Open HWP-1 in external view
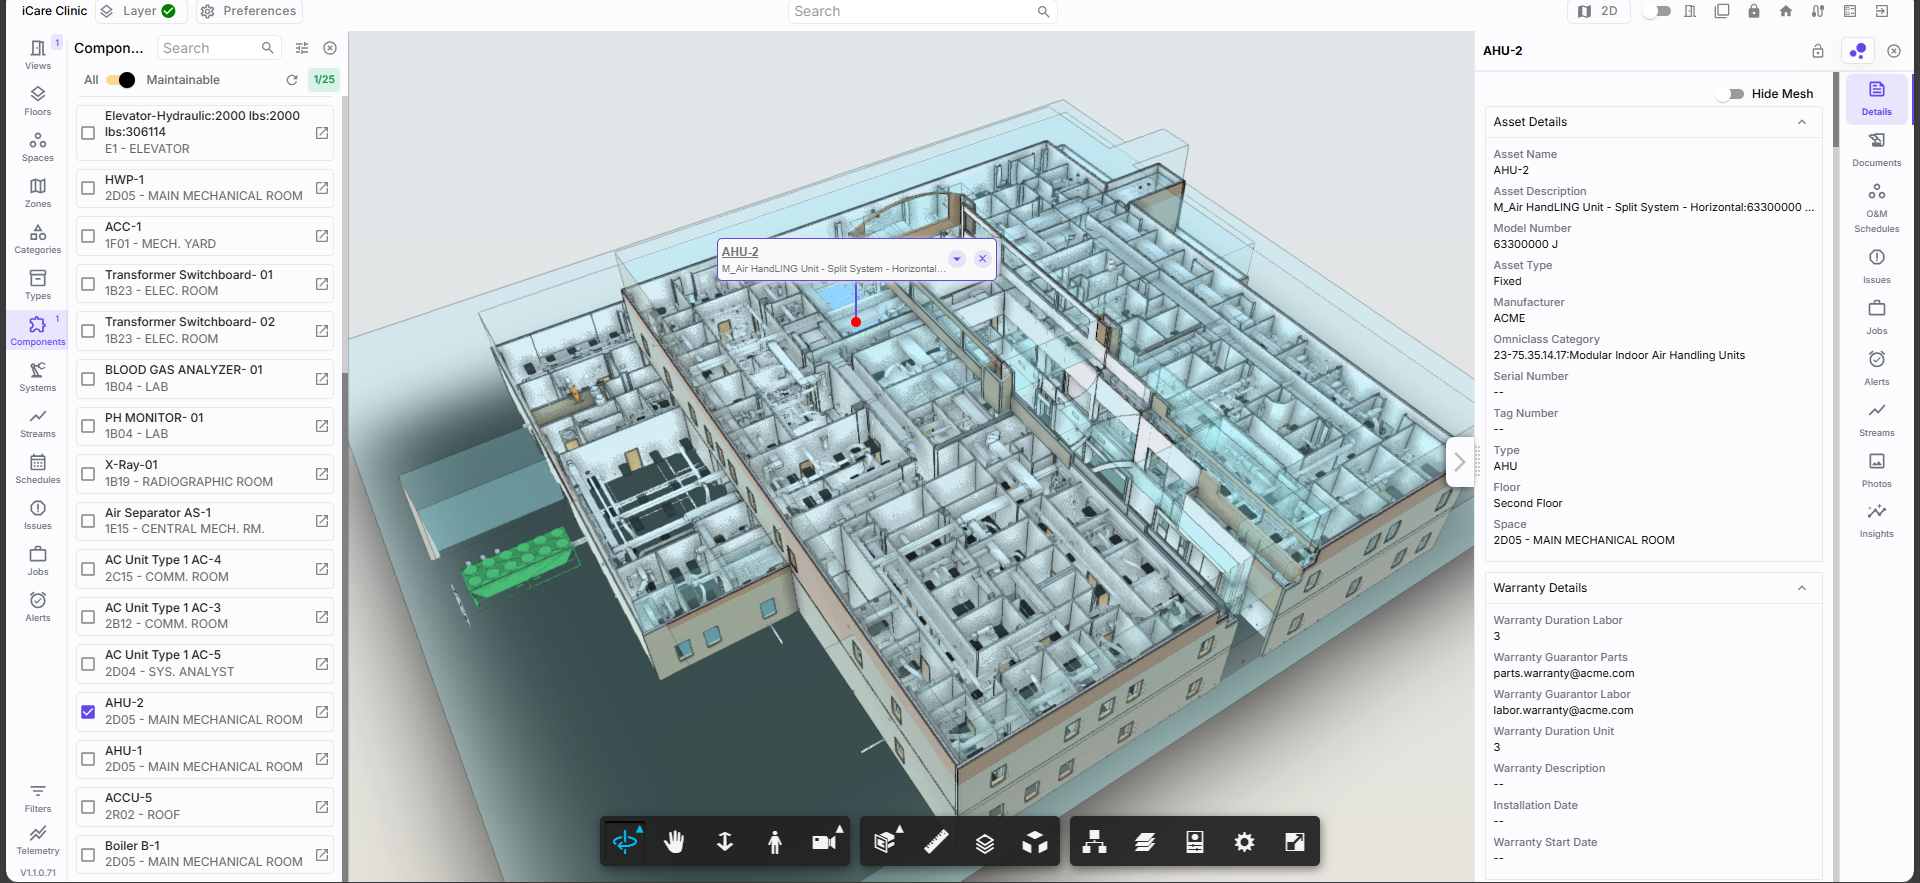1920x883 pixels. click(x=322, y=188)
